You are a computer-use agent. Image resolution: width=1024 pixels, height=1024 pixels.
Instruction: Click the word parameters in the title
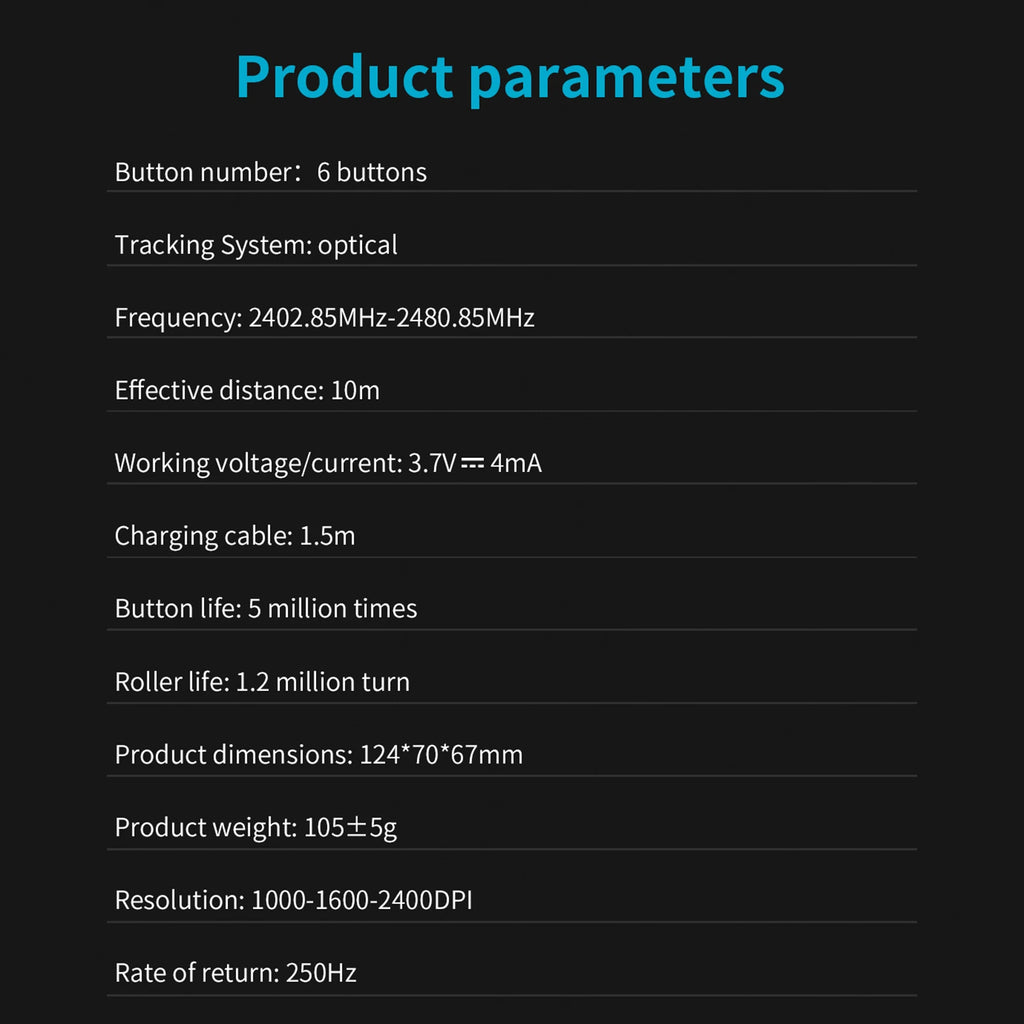[x=627, y=80]
